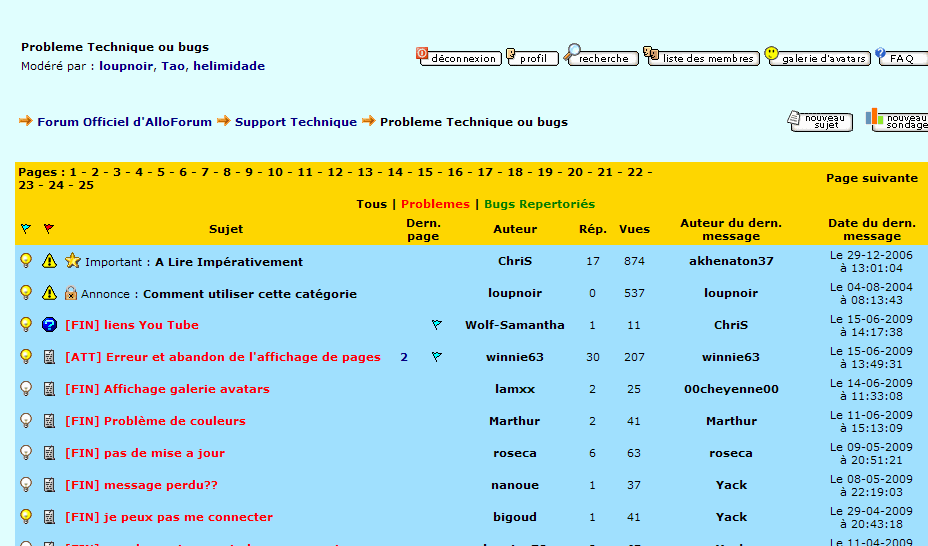Open the liste des membres

701,58
